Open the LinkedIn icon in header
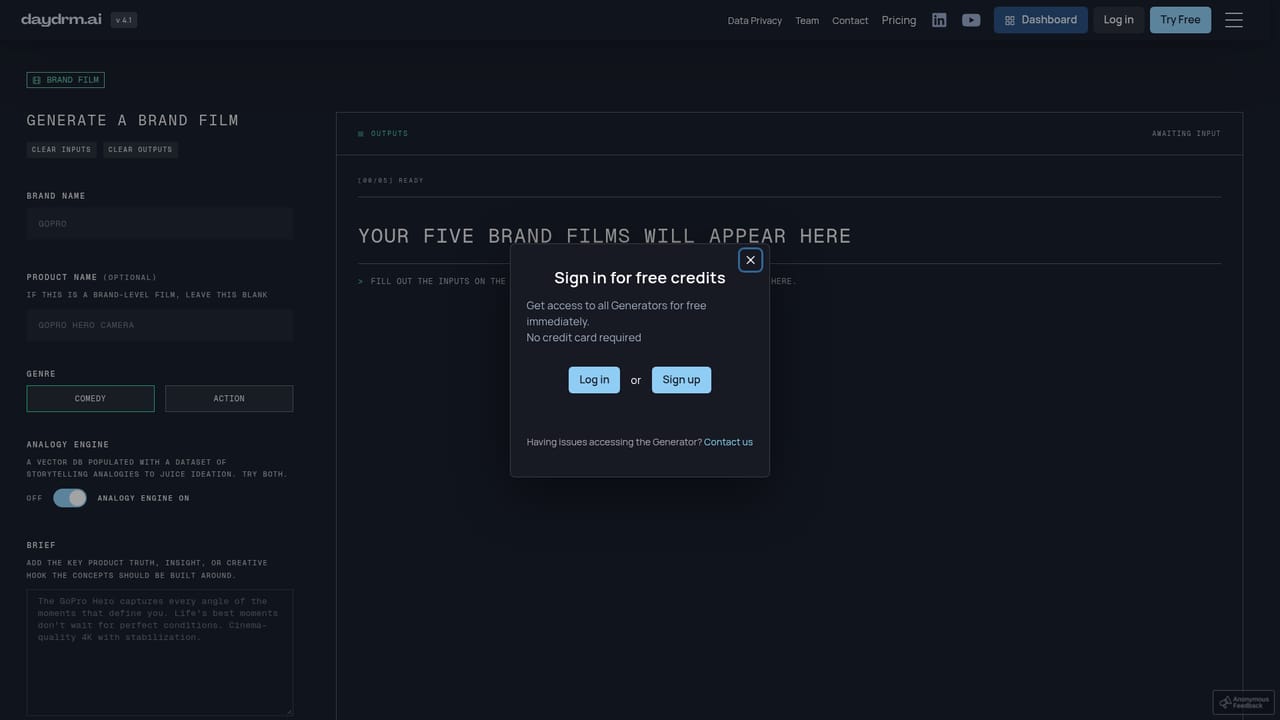 pyautogui.click(x=939, y=20)
